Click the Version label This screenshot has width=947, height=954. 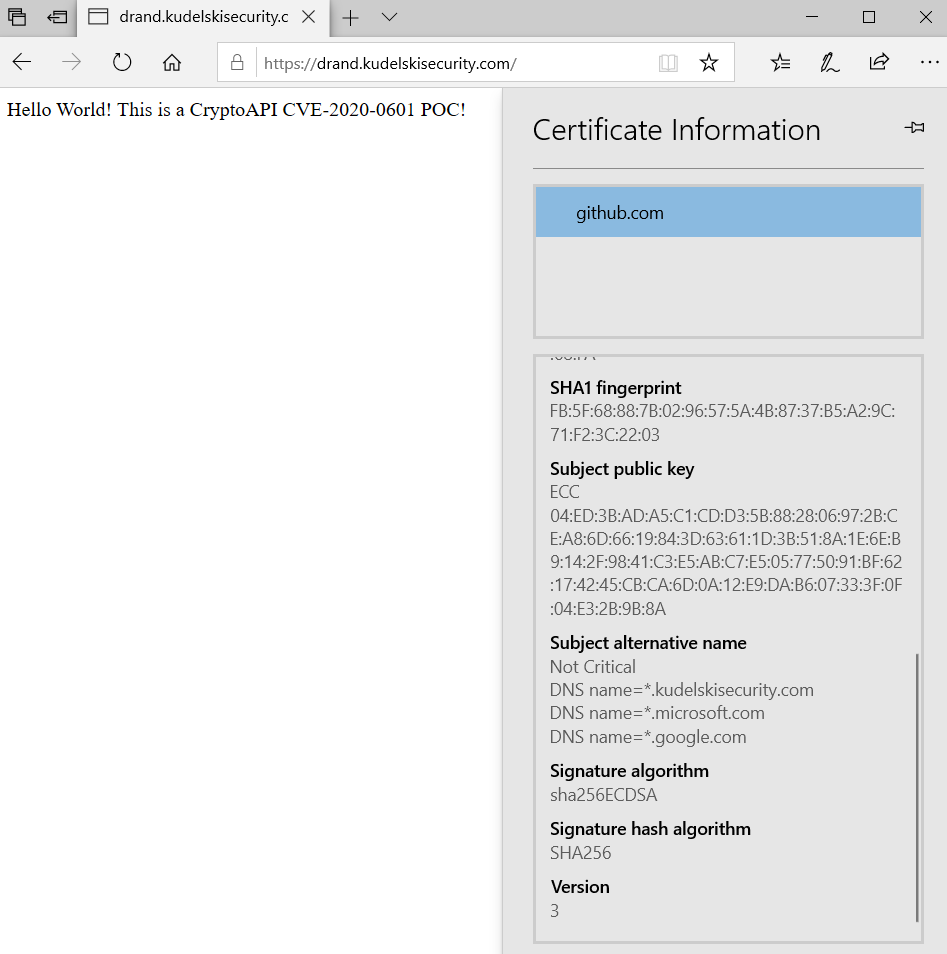point(579,886)
